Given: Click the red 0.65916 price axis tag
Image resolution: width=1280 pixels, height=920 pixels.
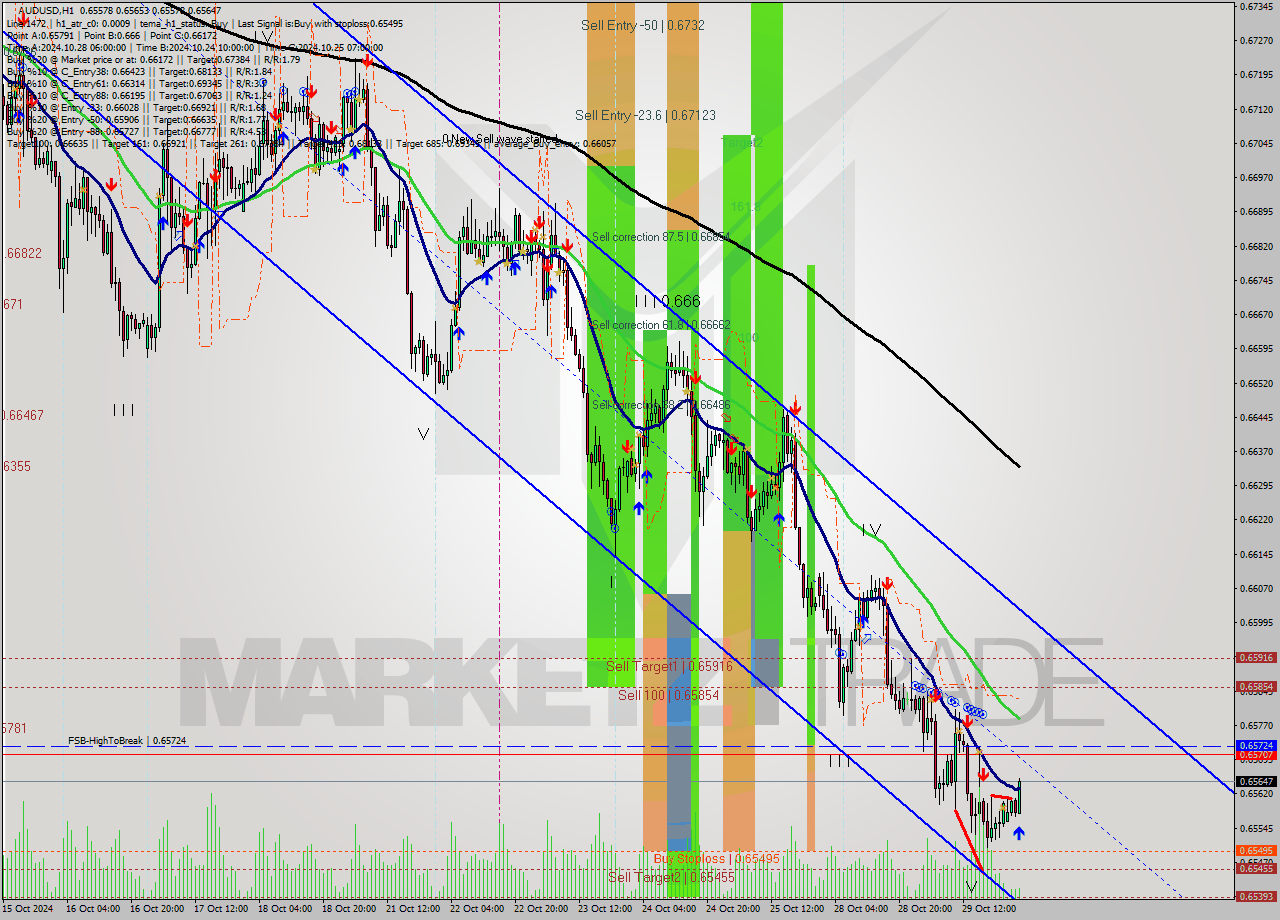Looking at the screenshot, I should (1256, 658).
